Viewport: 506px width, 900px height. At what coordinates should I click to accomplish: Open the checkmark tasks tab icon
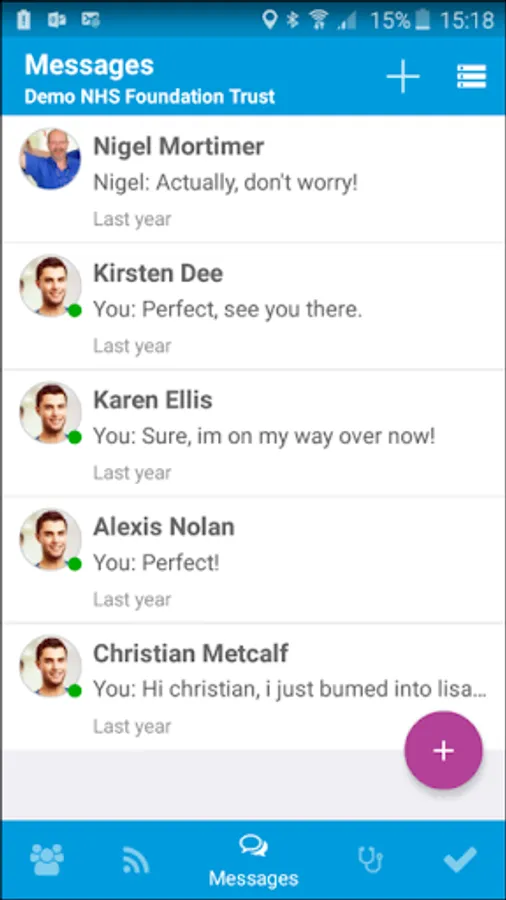(x=460, y=860)
